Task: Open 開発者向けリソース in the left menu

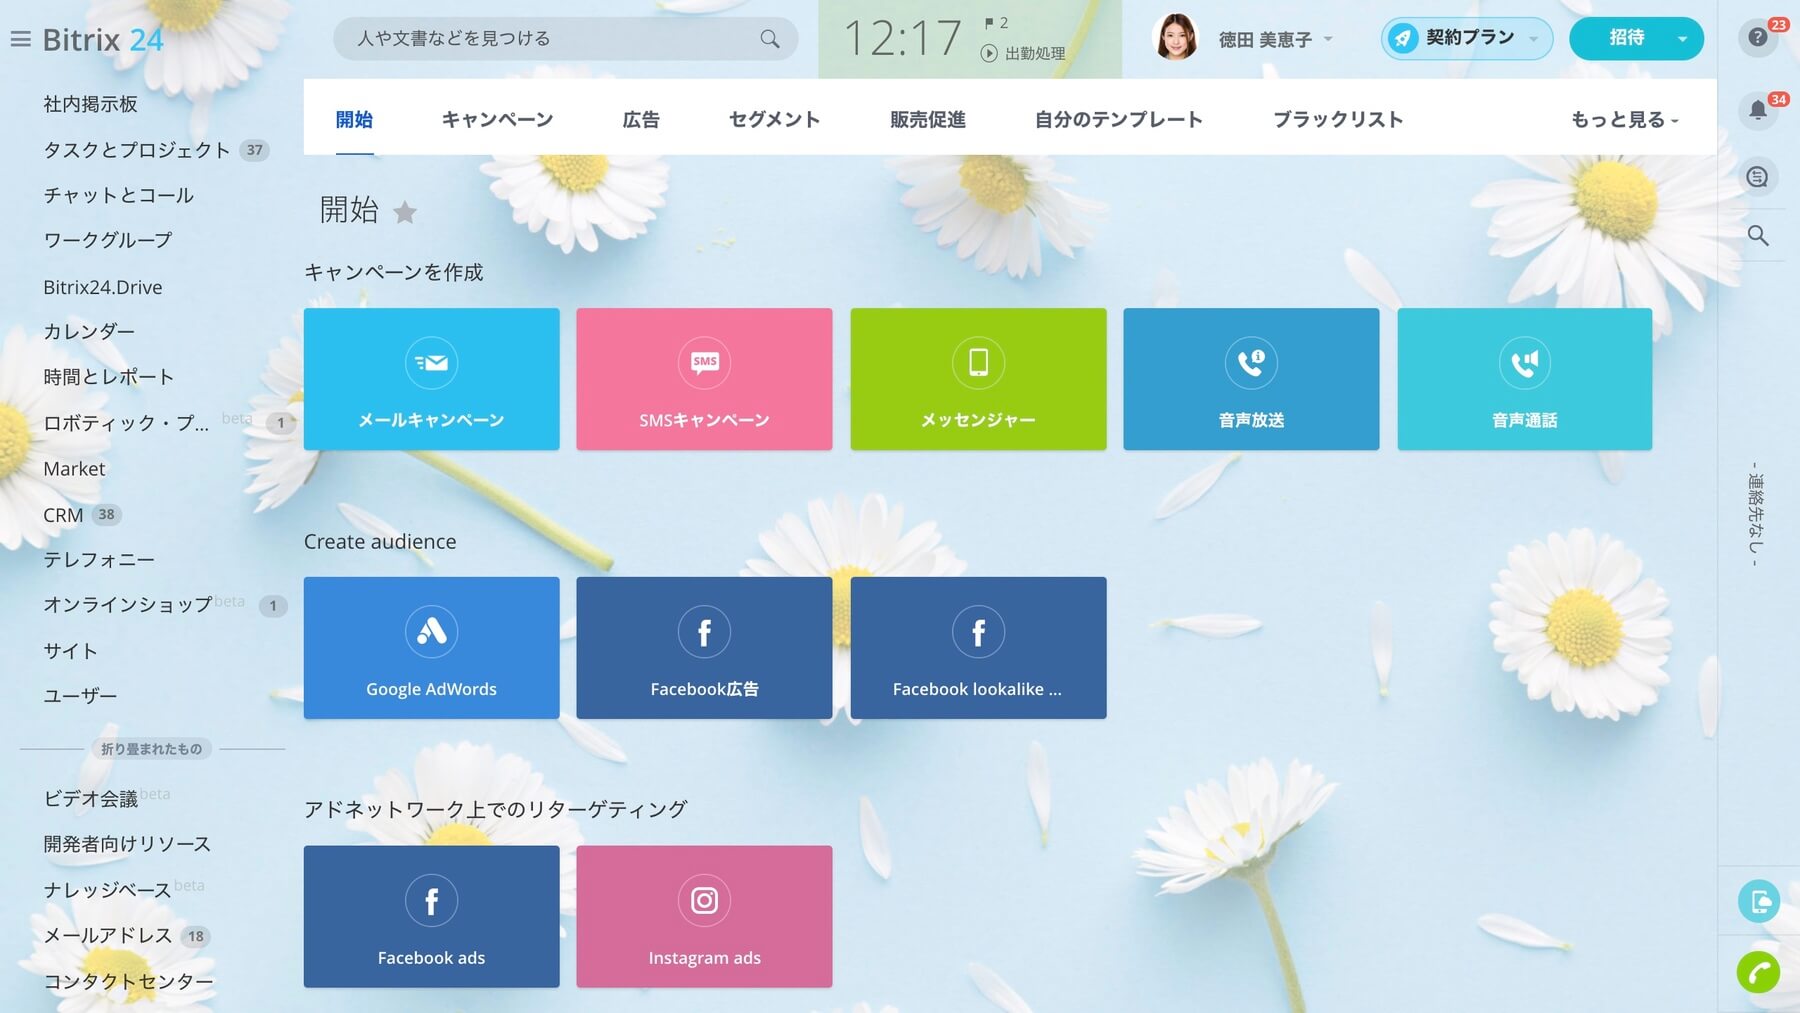Action: [x=127, y=844]
